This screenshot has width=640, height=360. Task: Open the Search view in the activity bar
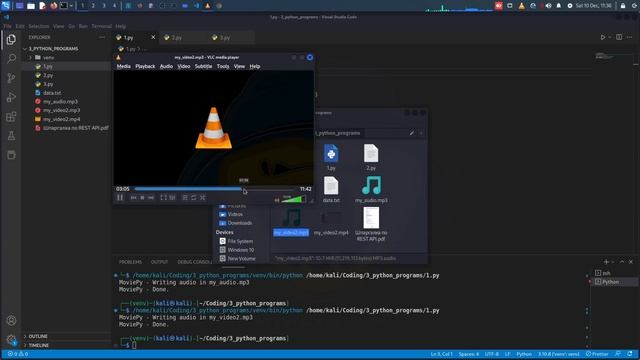(x=11, y=58)
